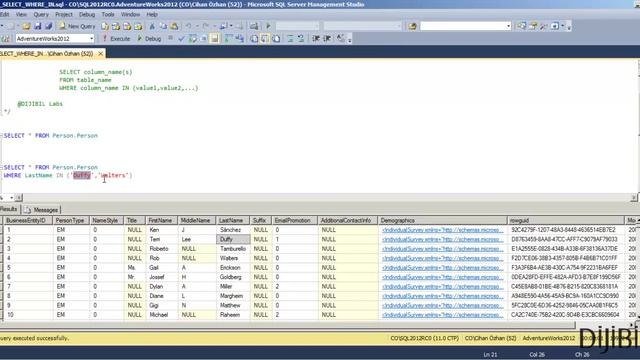Click the FirstName column header
Viewport: 640px width, 360px height.
point(160,220)
